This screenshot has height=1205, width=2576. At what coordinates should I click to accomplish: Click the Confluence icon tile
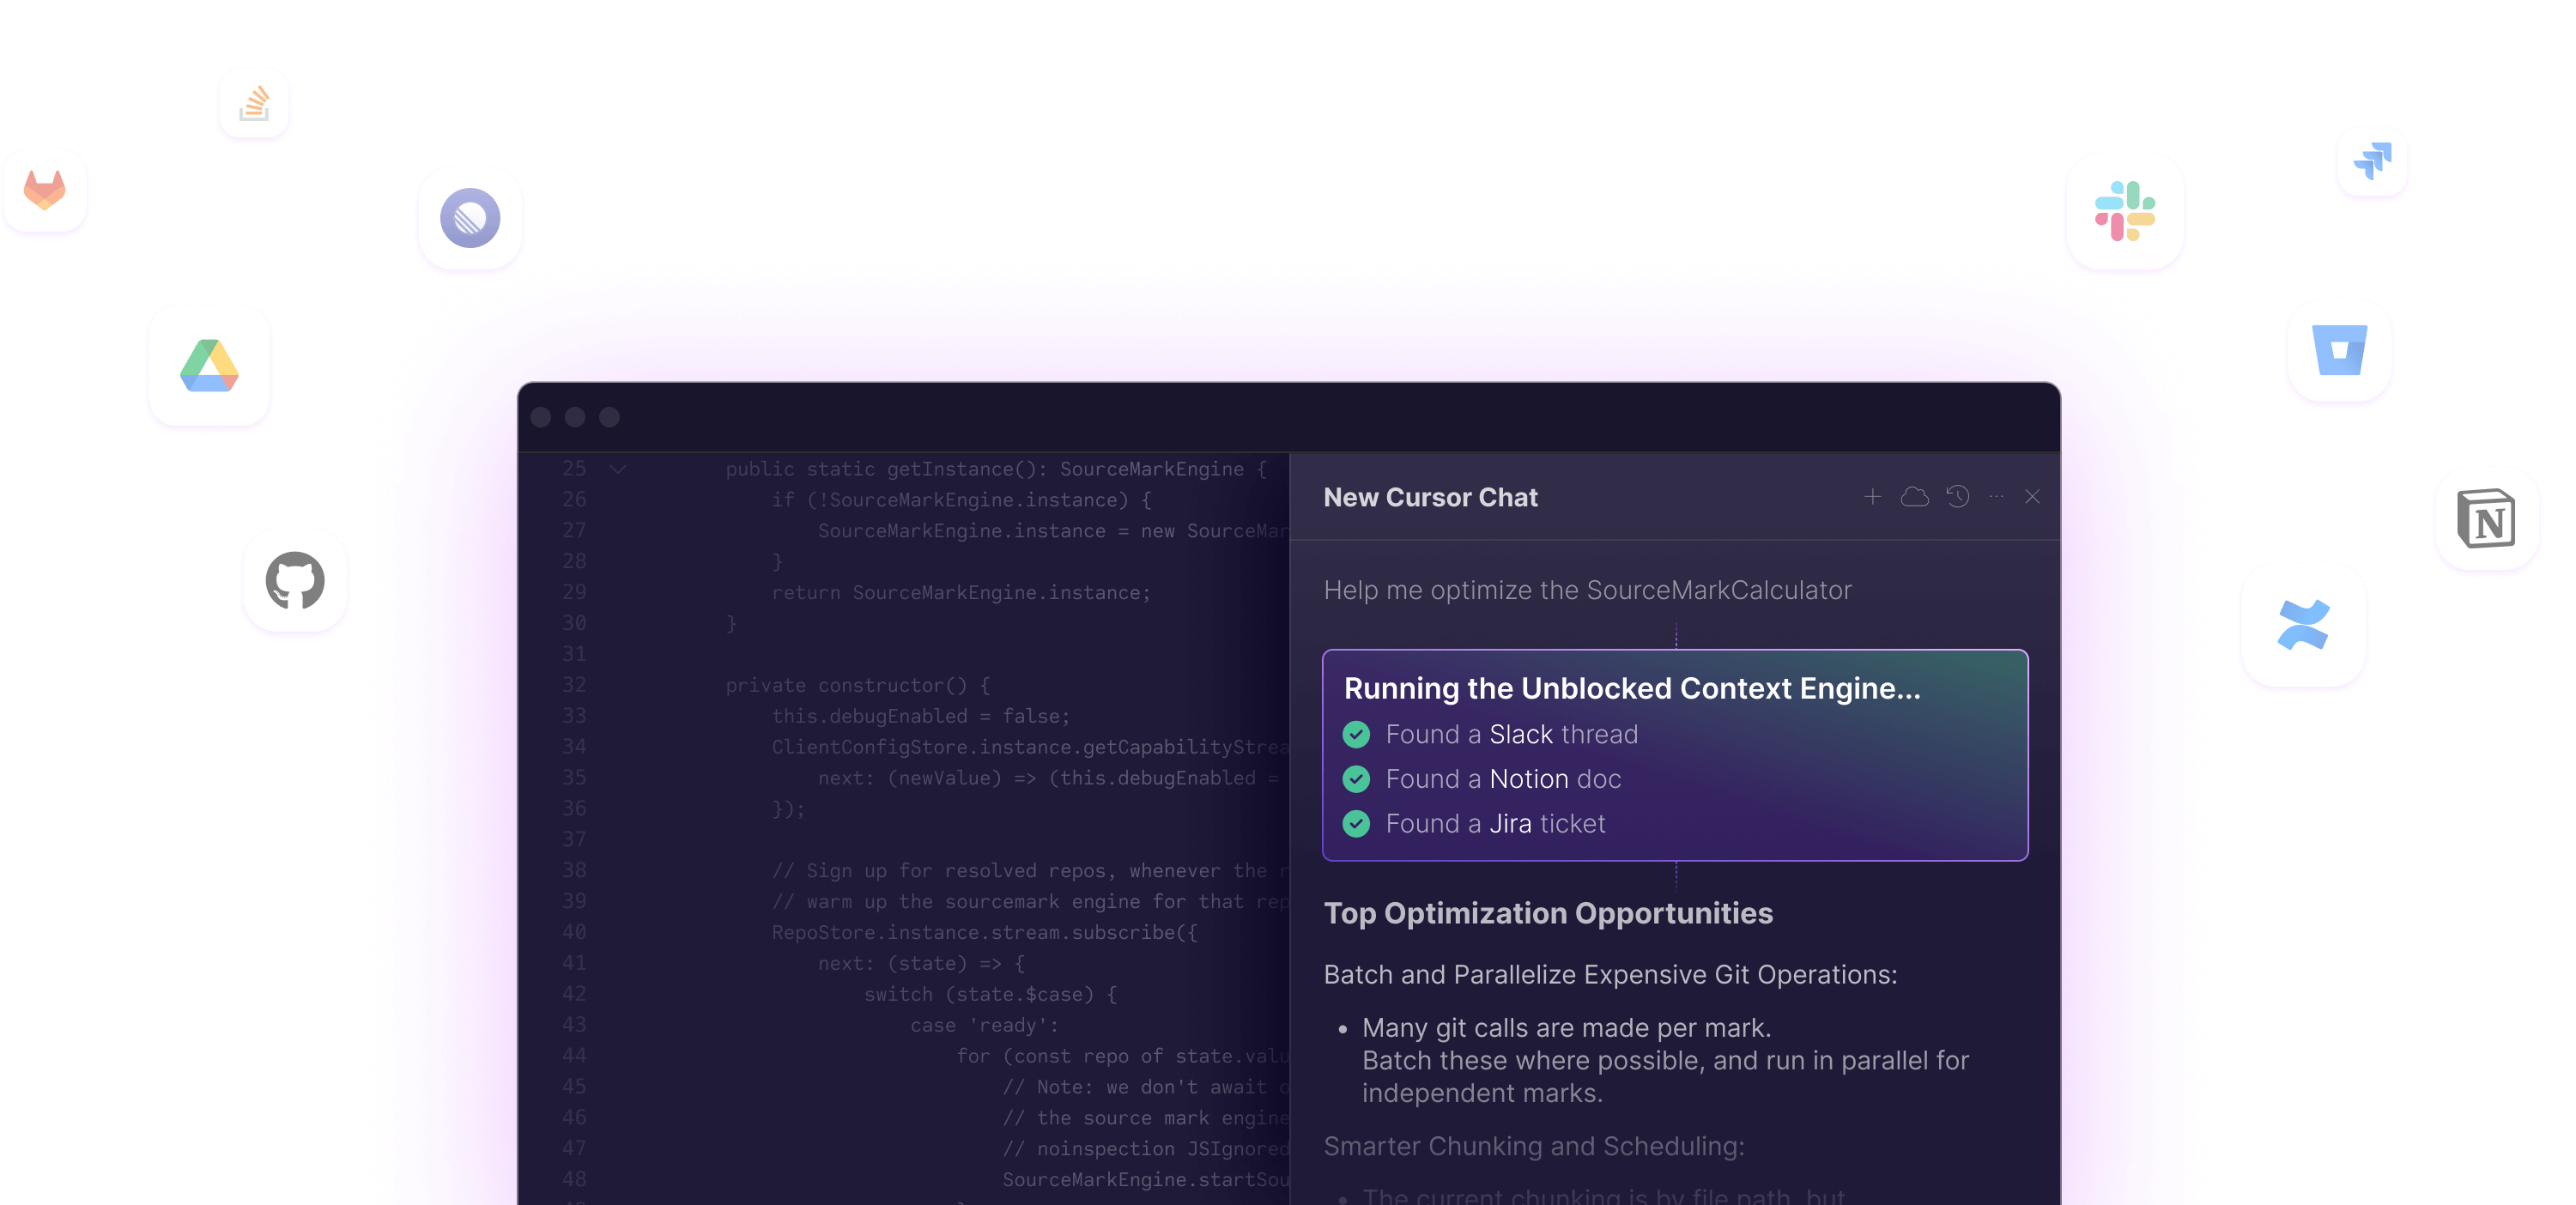[2303, 625]
